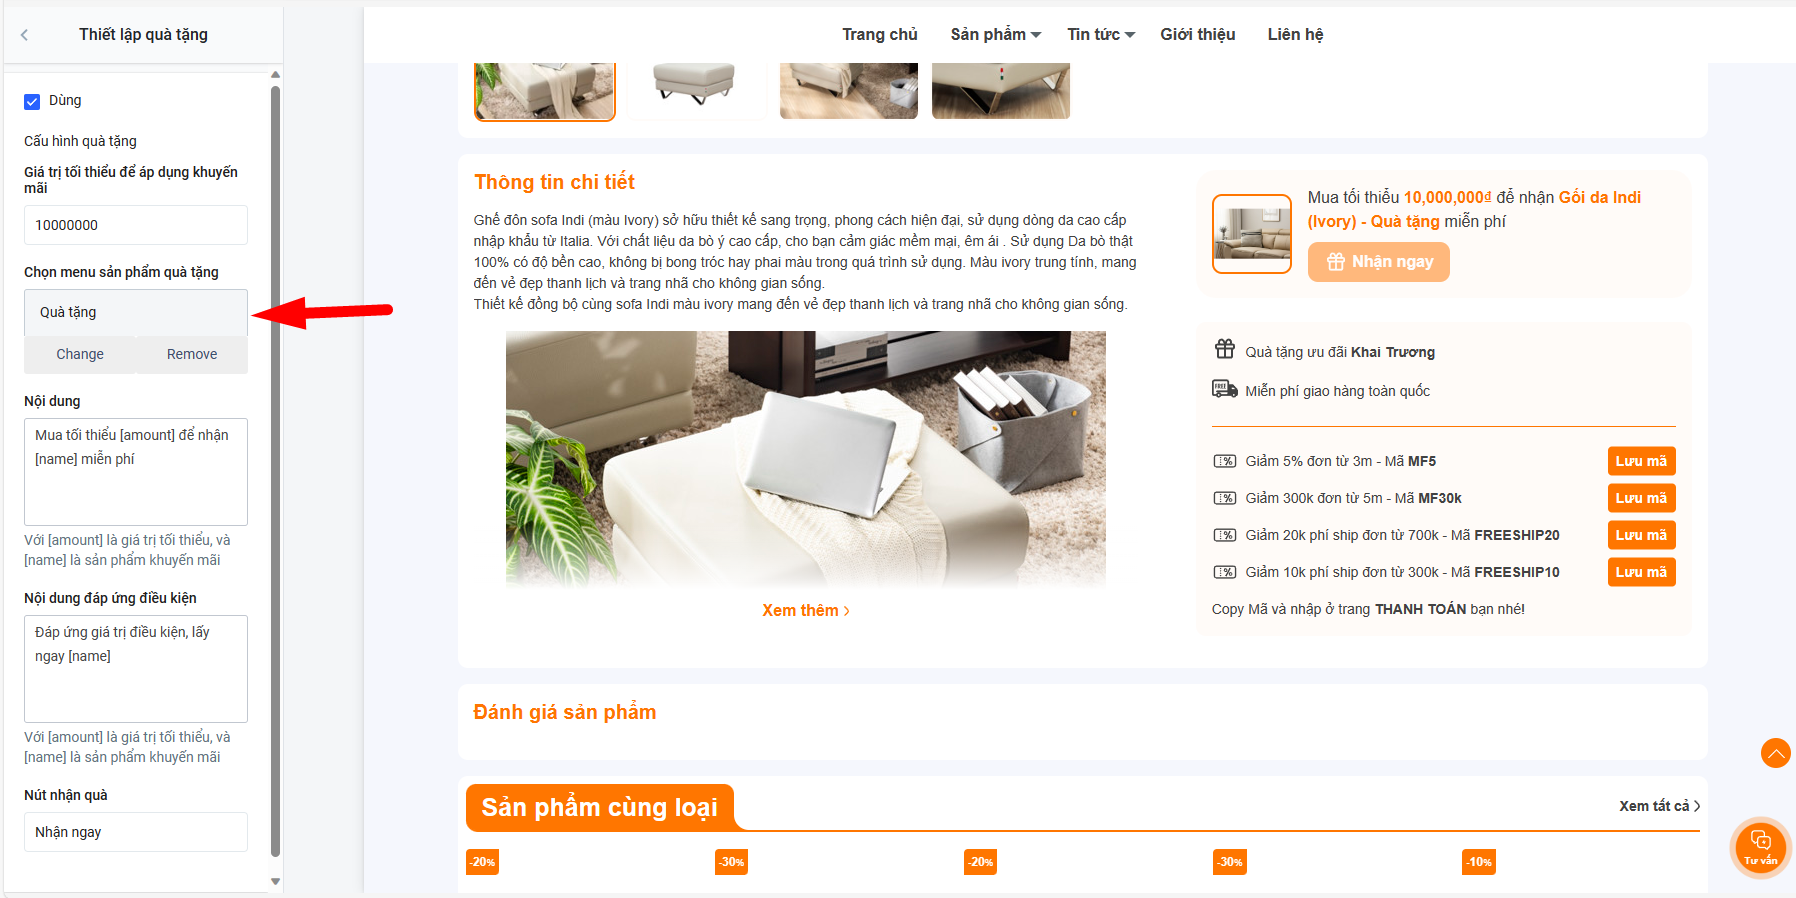The image size is (1796, 898).
Task: Expand the Tin tức dropdown menu
Action: (x=1100, y=34)
